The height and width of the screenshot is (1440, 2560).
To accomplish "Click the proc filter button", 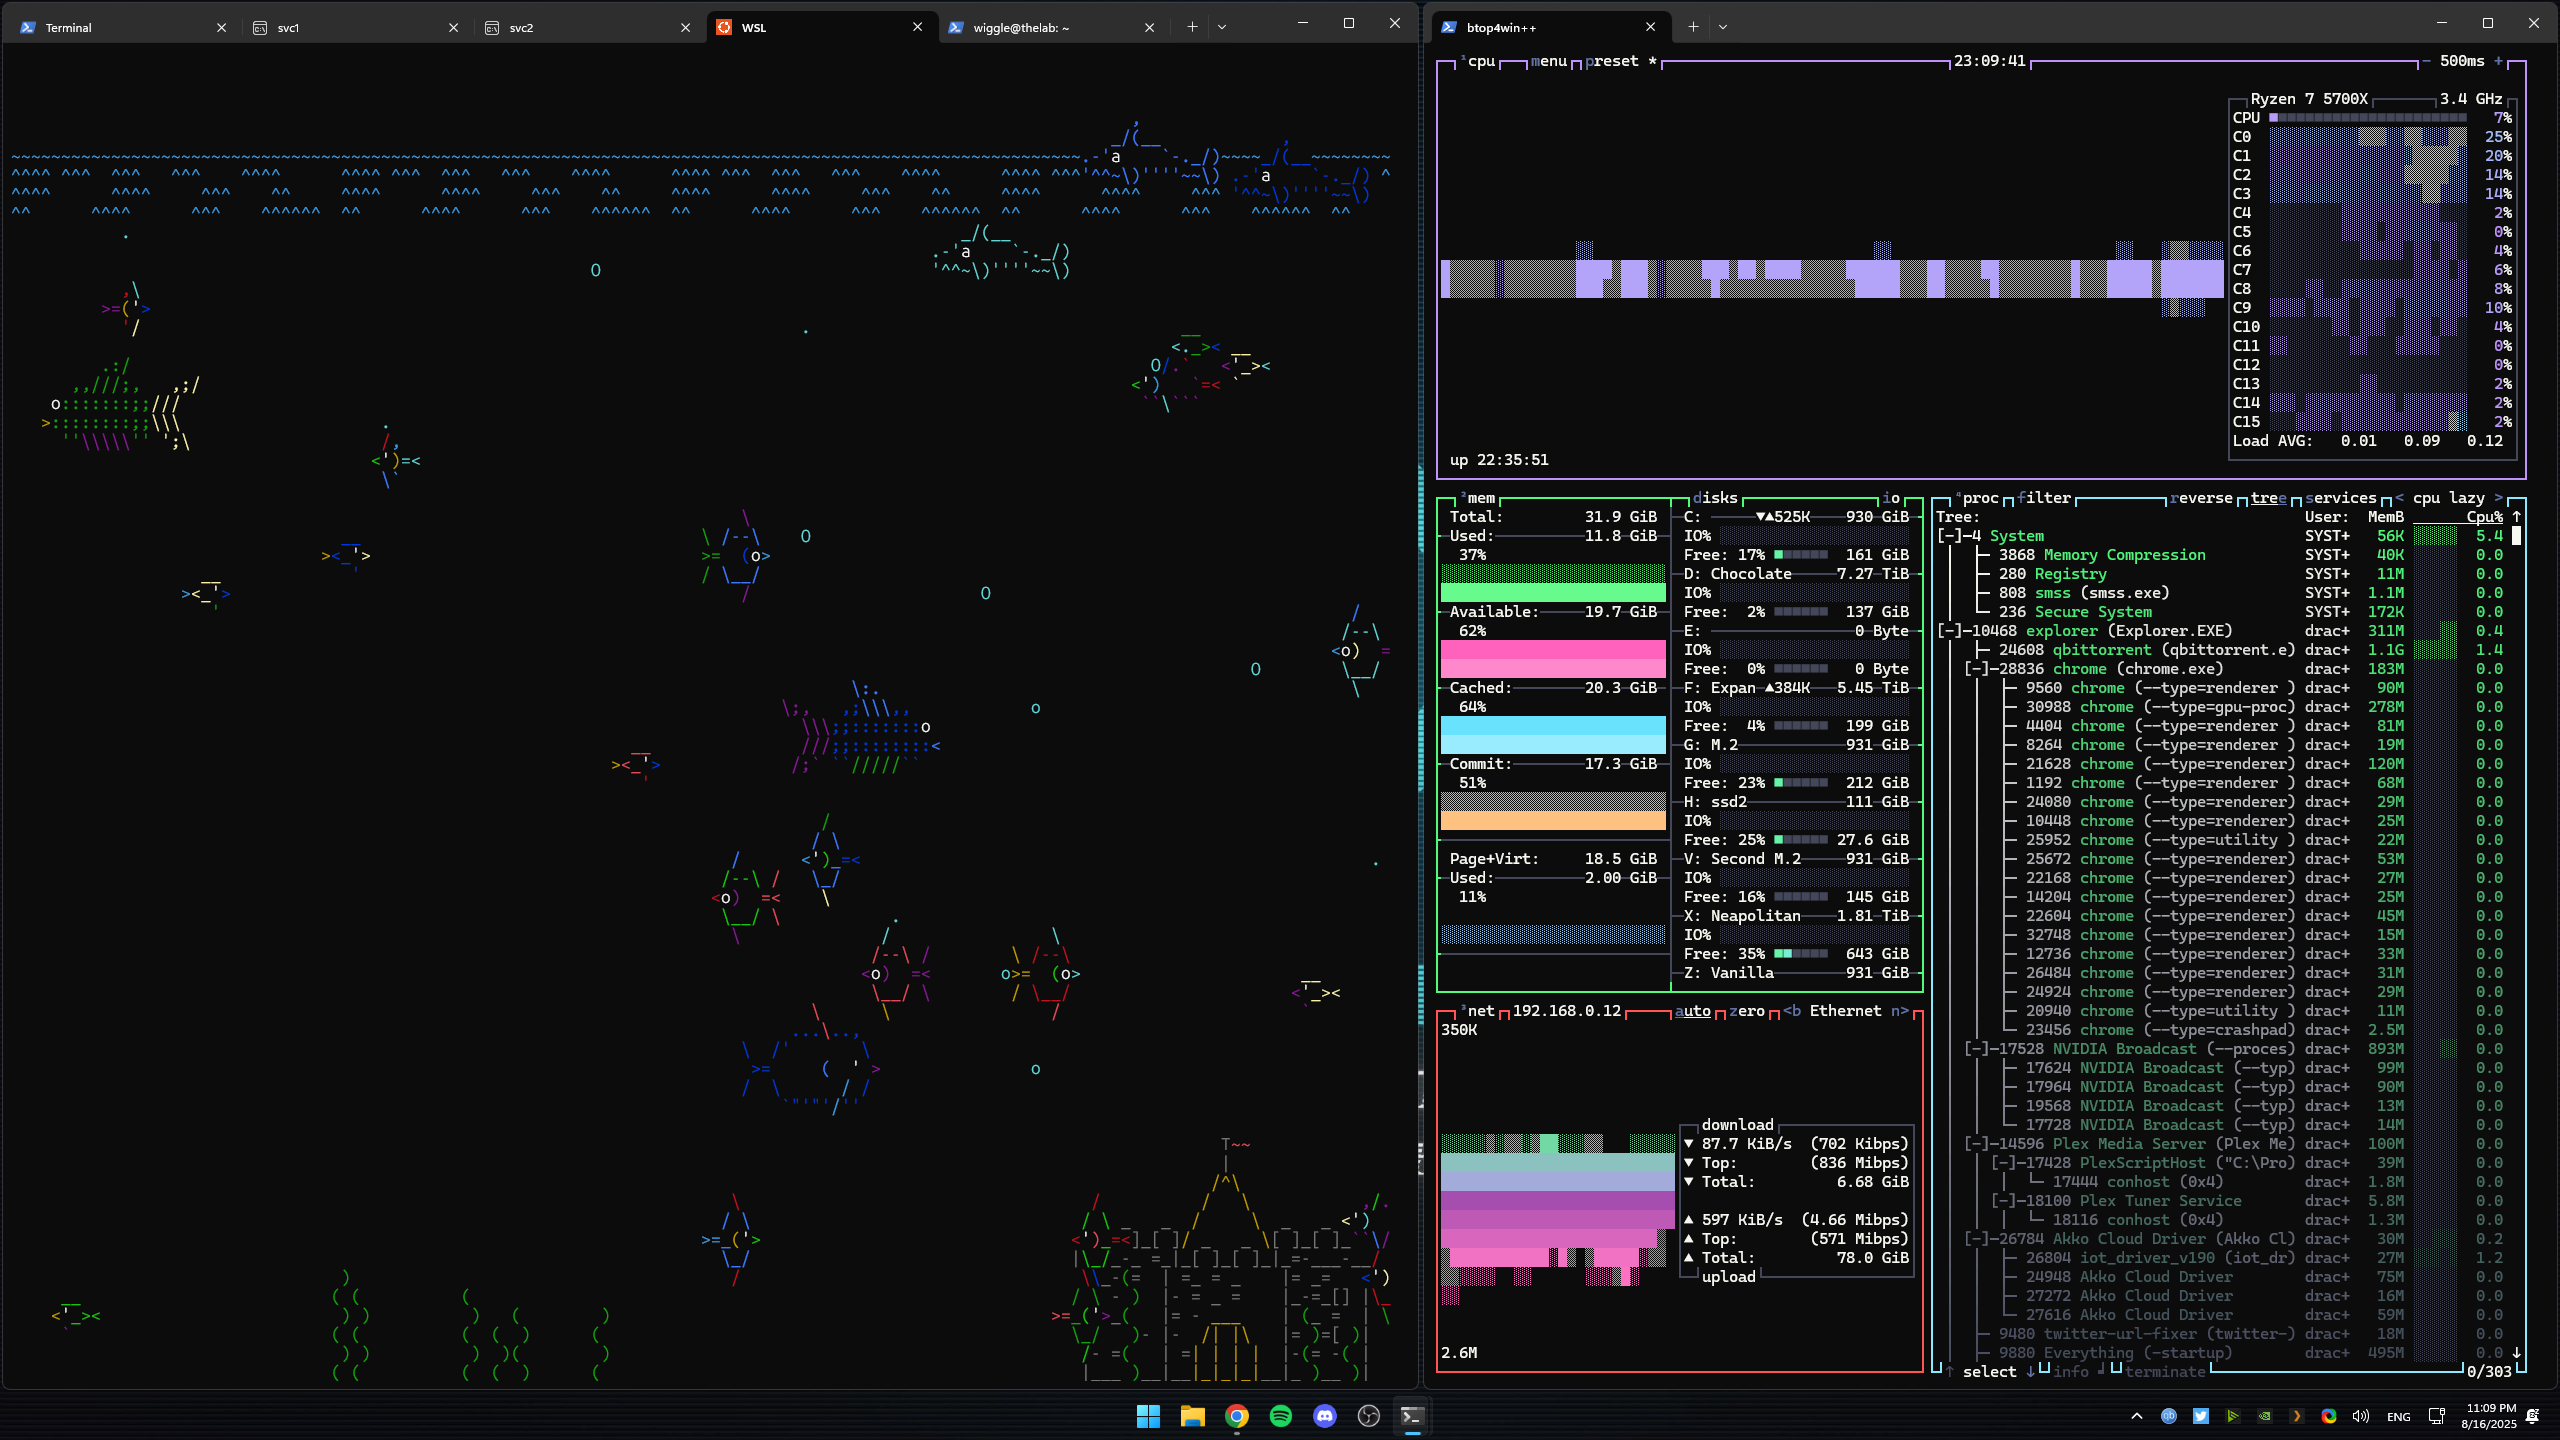I will tap(2044, 498).
